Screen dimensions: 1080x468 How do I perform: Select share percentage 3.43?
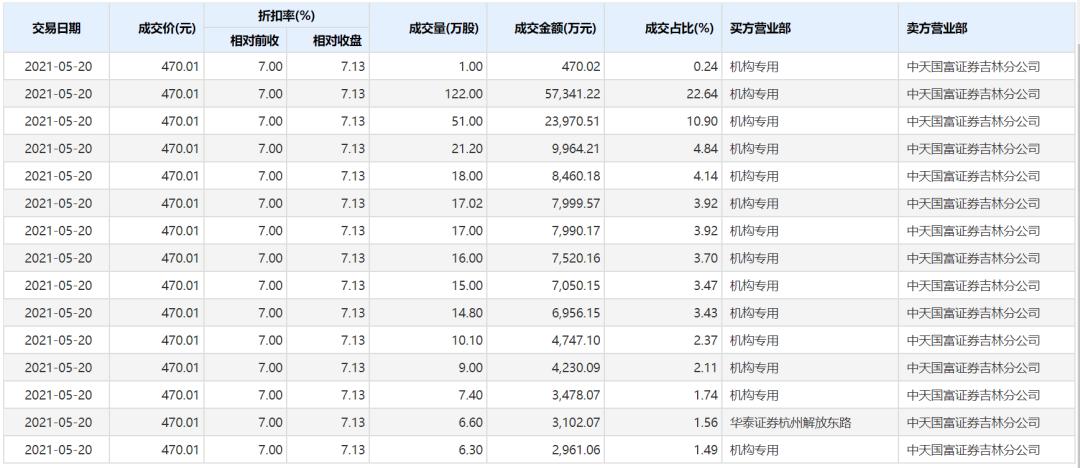pos(705,313)
